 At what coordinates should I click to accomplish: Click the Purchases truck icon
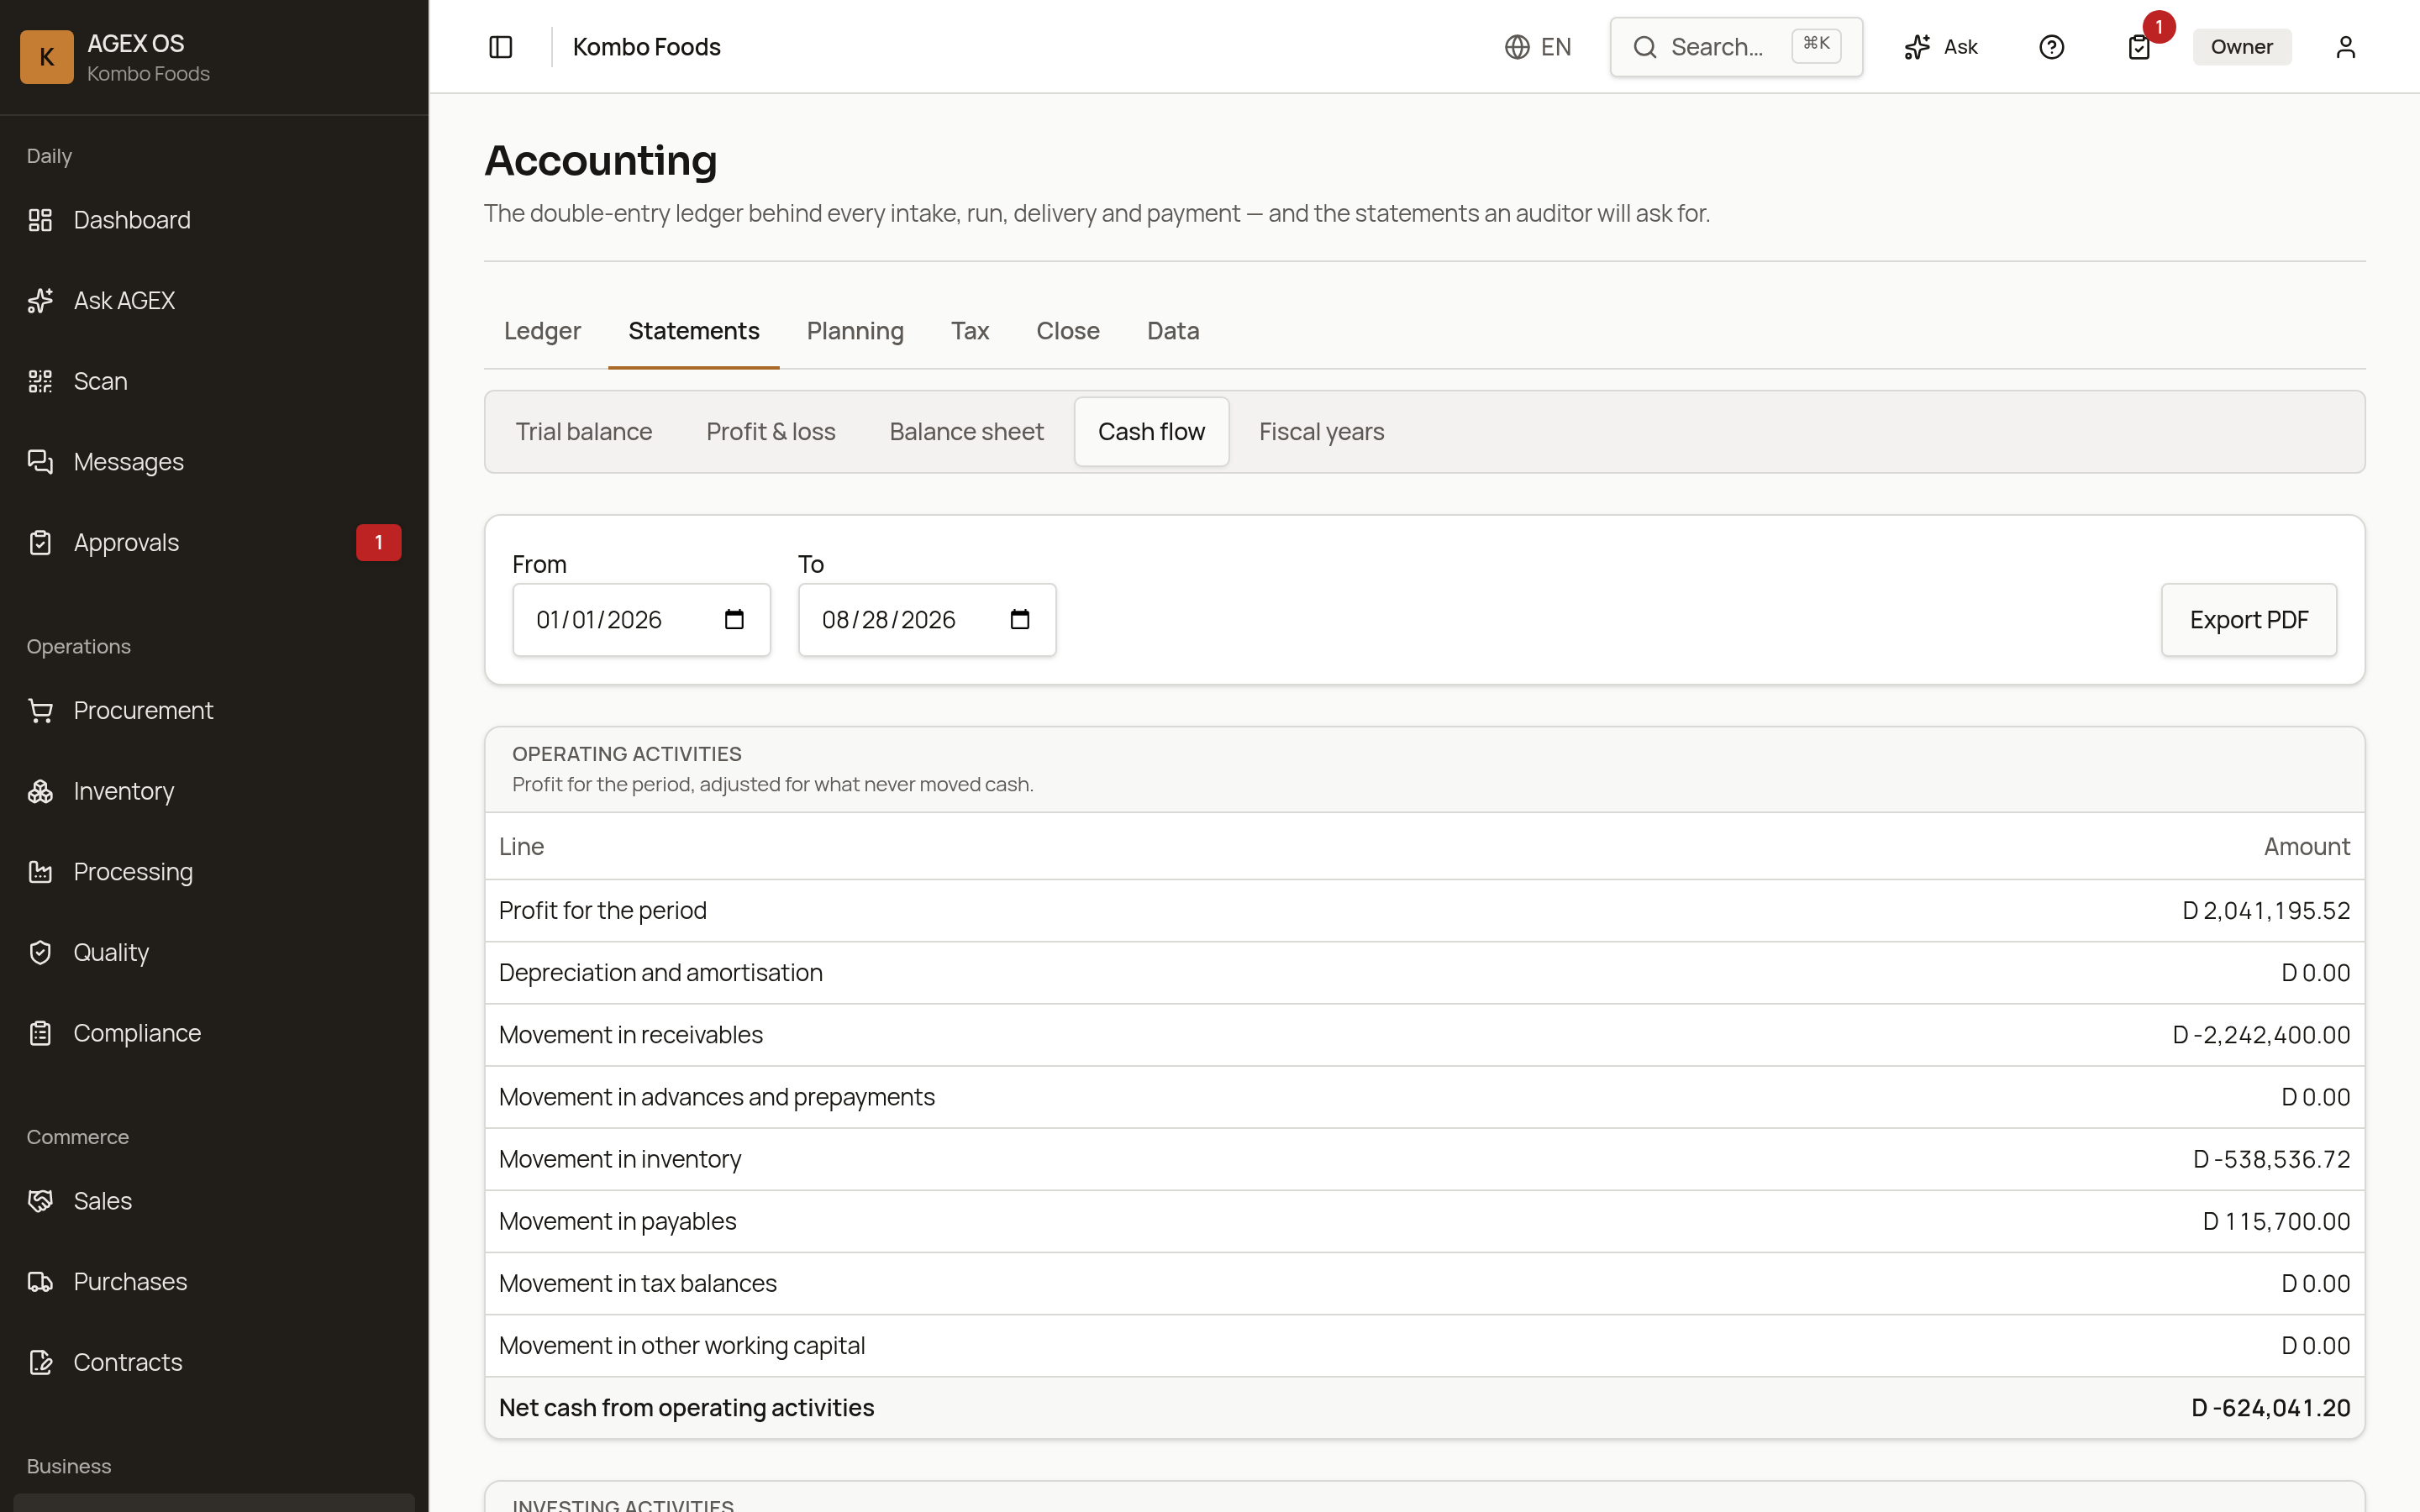40,1282
